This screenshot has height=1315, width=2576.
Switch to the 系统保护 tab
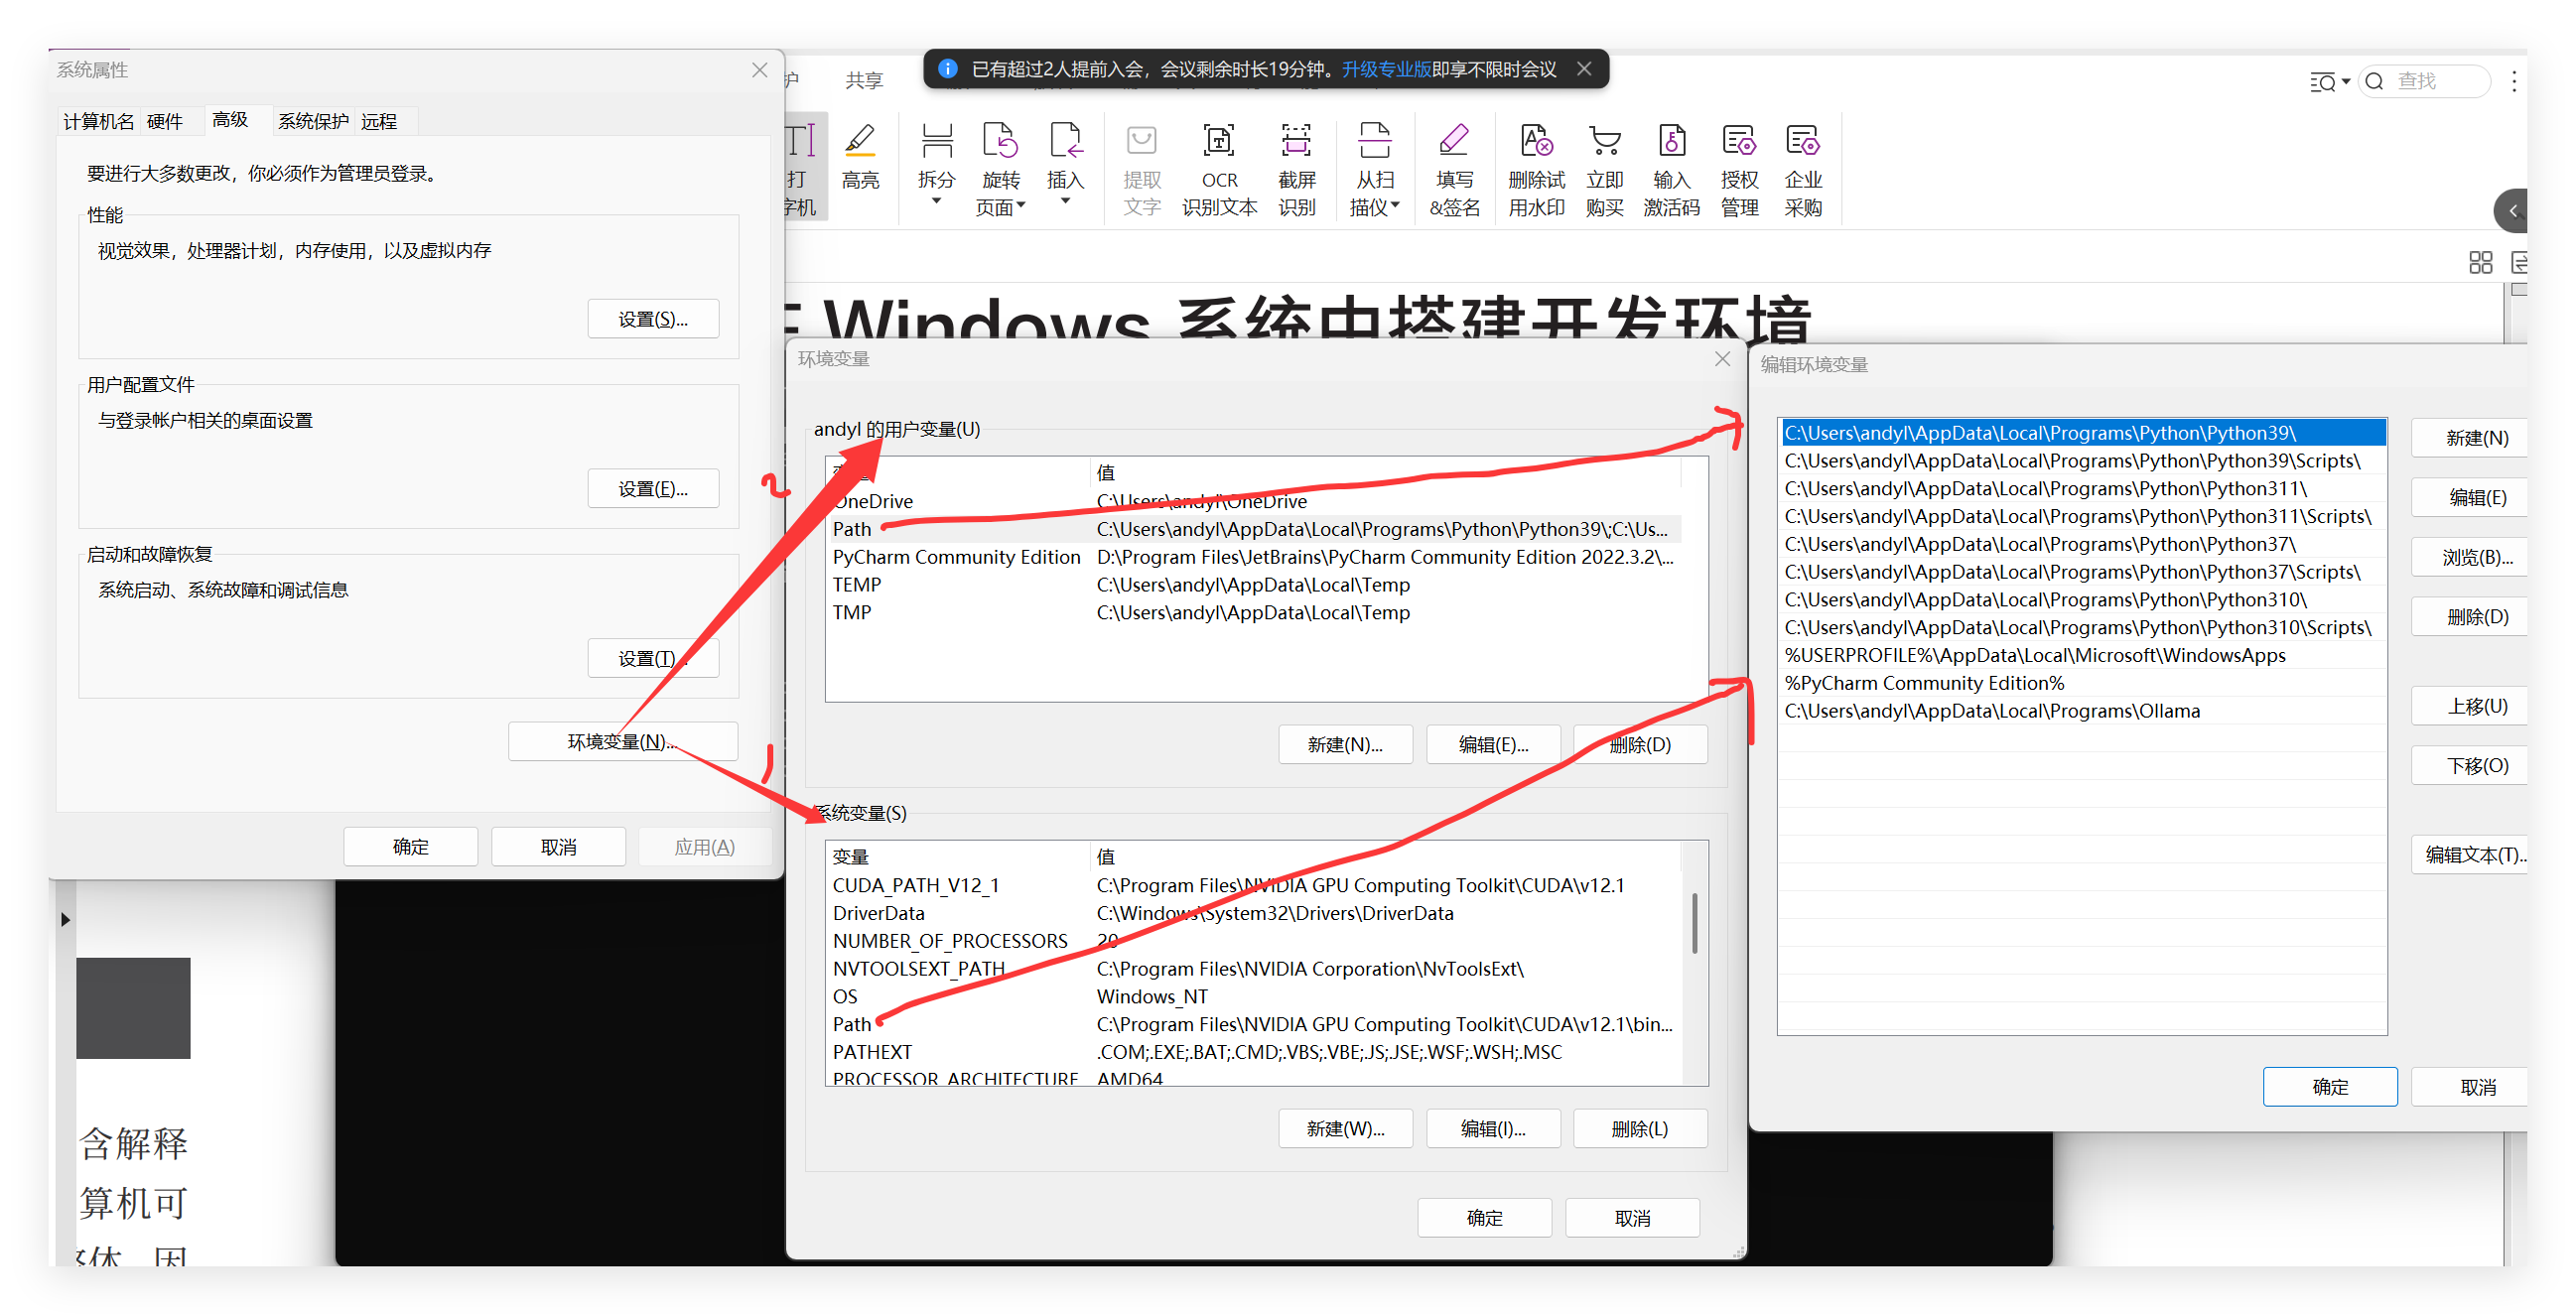[312, 120]
